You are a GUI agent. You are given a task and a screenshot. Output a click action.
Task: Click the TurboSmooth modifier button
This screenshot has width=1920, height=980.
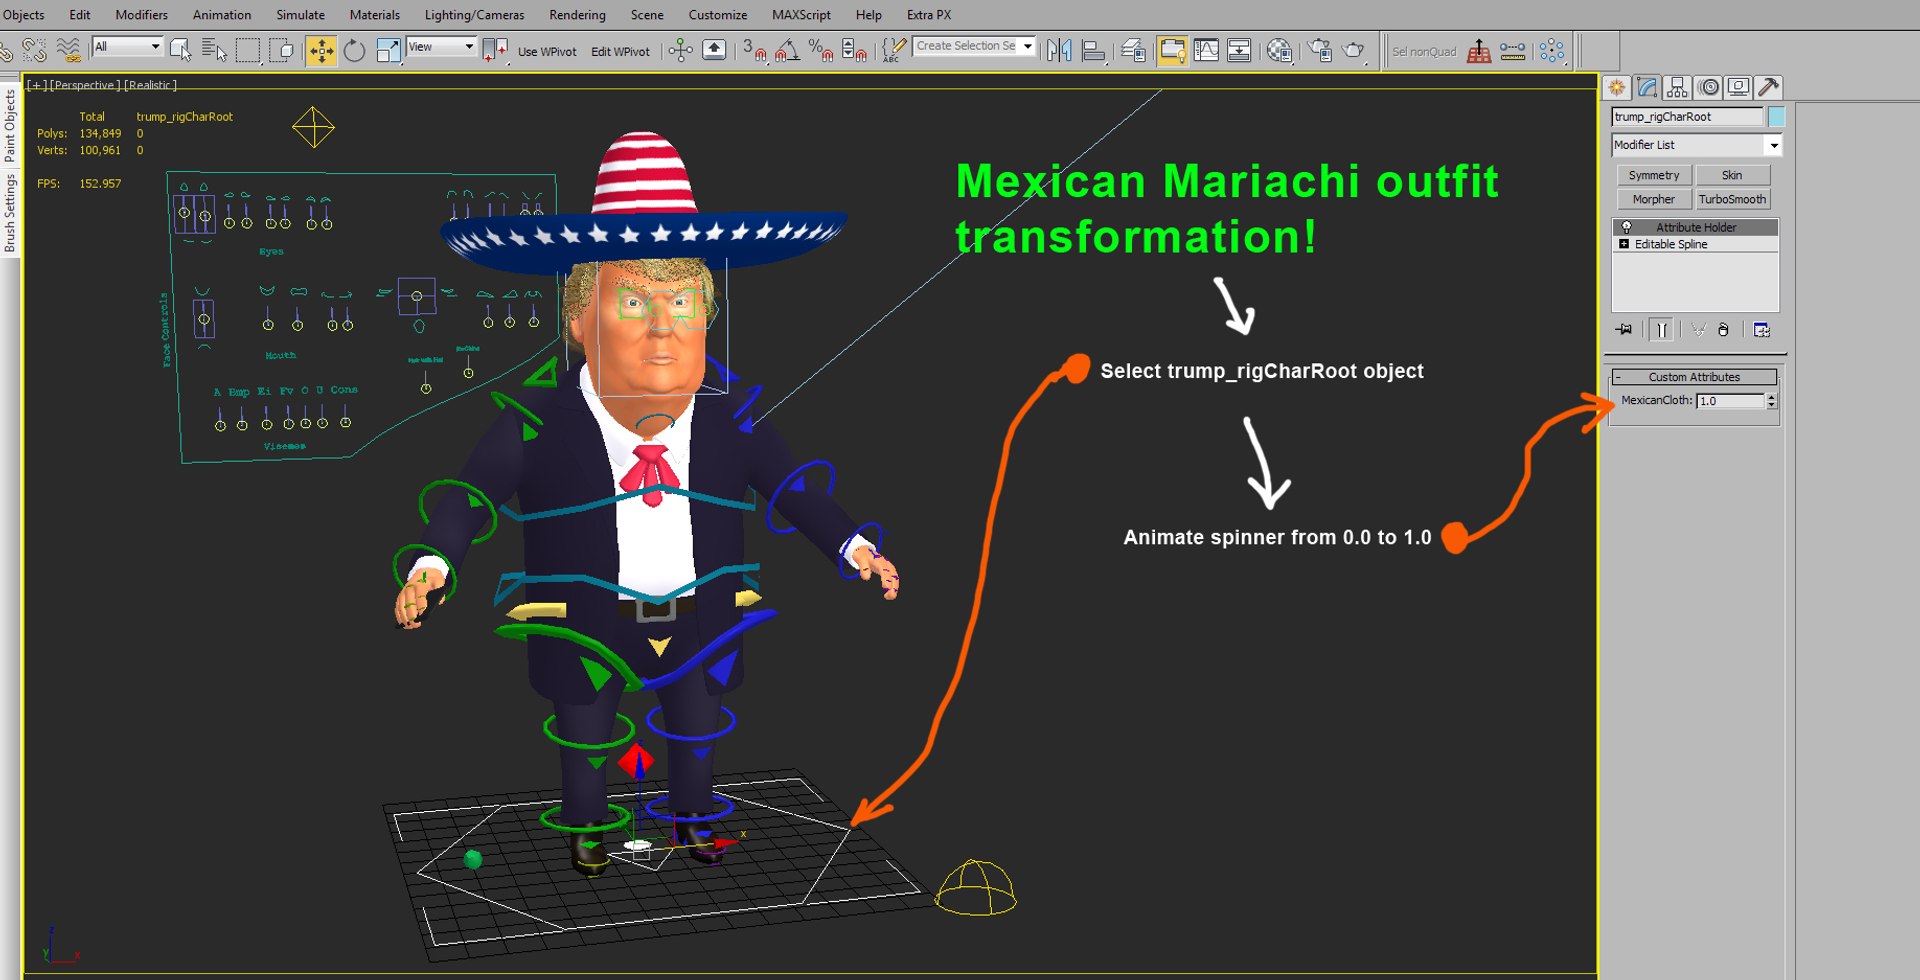(x=1732, y=199)
